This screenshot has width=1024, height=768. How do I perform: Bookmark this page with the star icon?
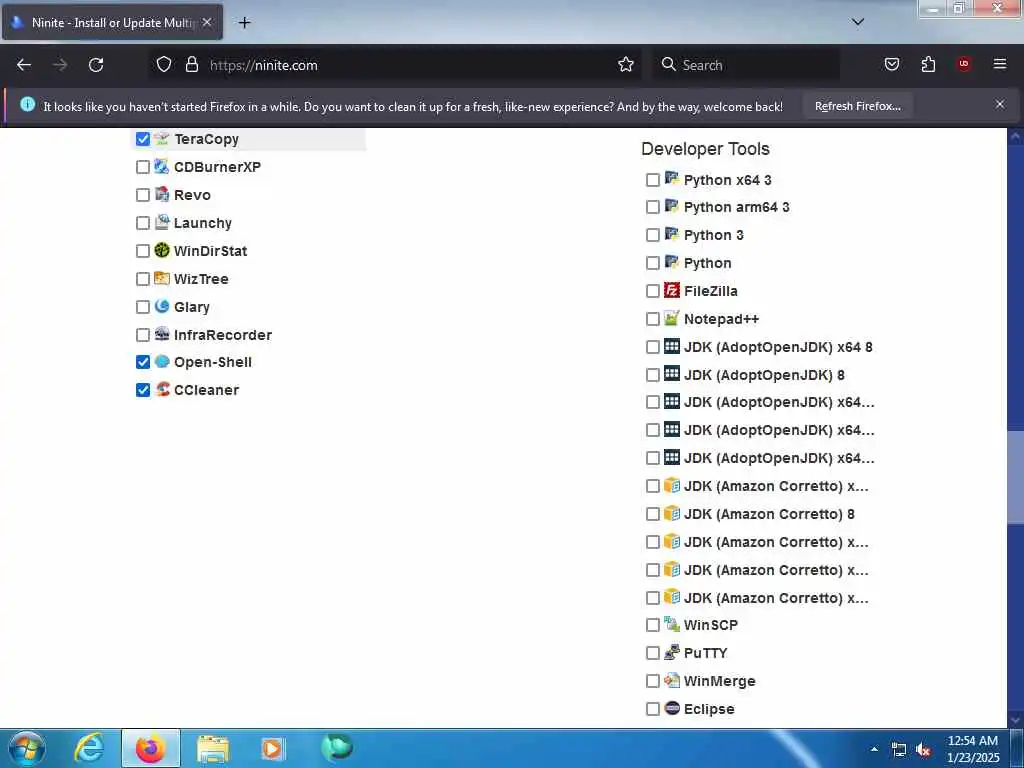626,65
